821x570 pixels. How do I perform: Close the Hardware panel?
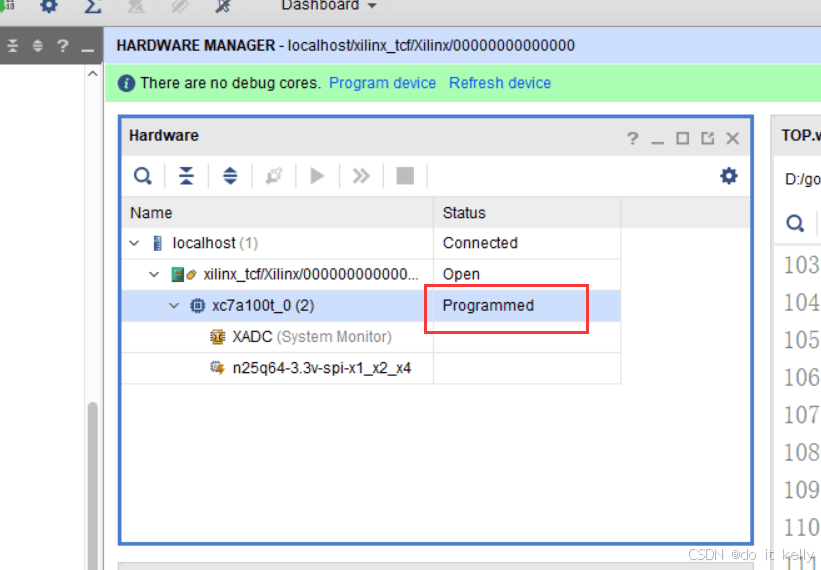733,138
